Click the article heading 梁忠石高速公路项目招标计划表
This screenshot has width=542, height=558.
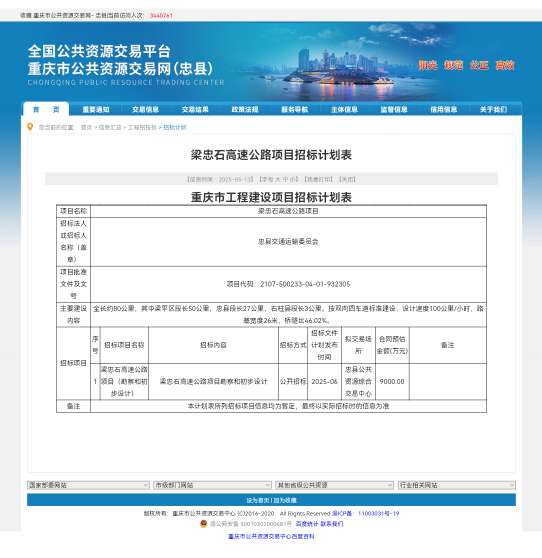[271, 155]
